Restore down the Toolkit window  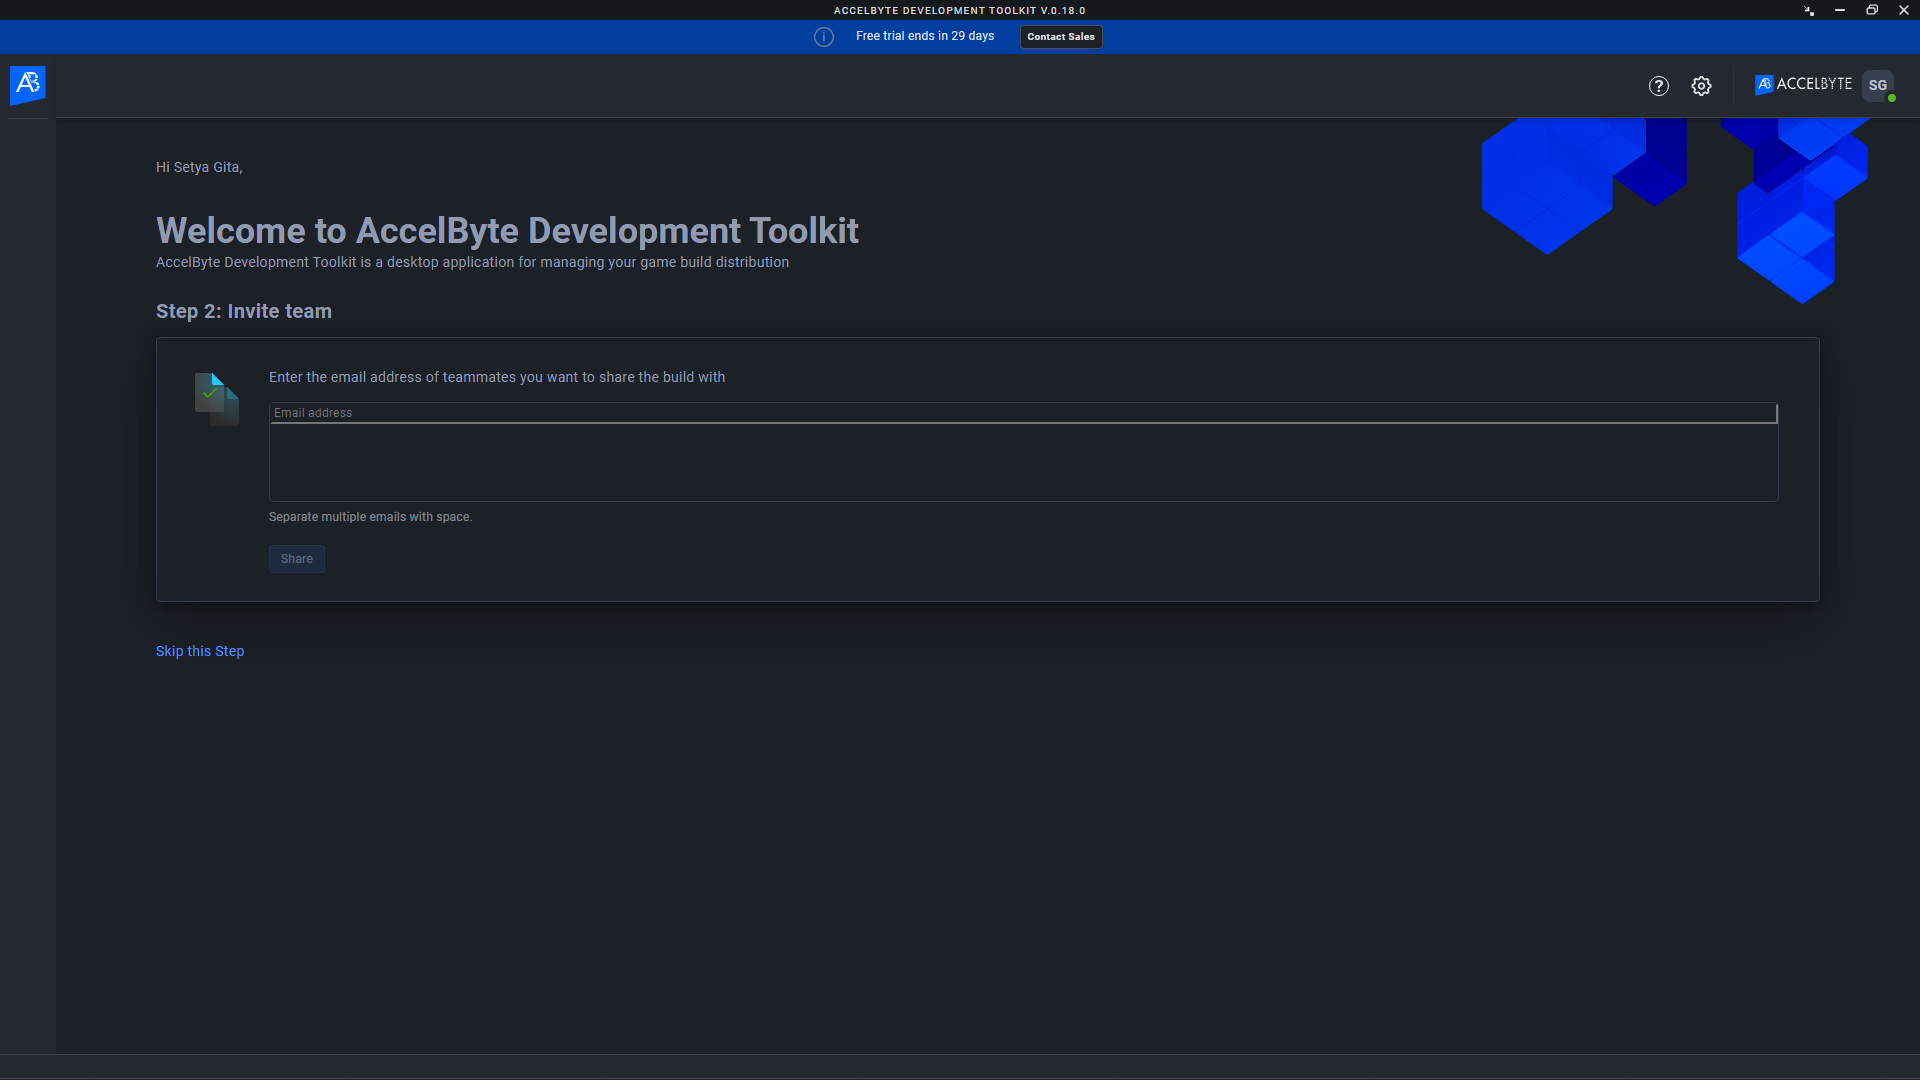pos(1872,10)
